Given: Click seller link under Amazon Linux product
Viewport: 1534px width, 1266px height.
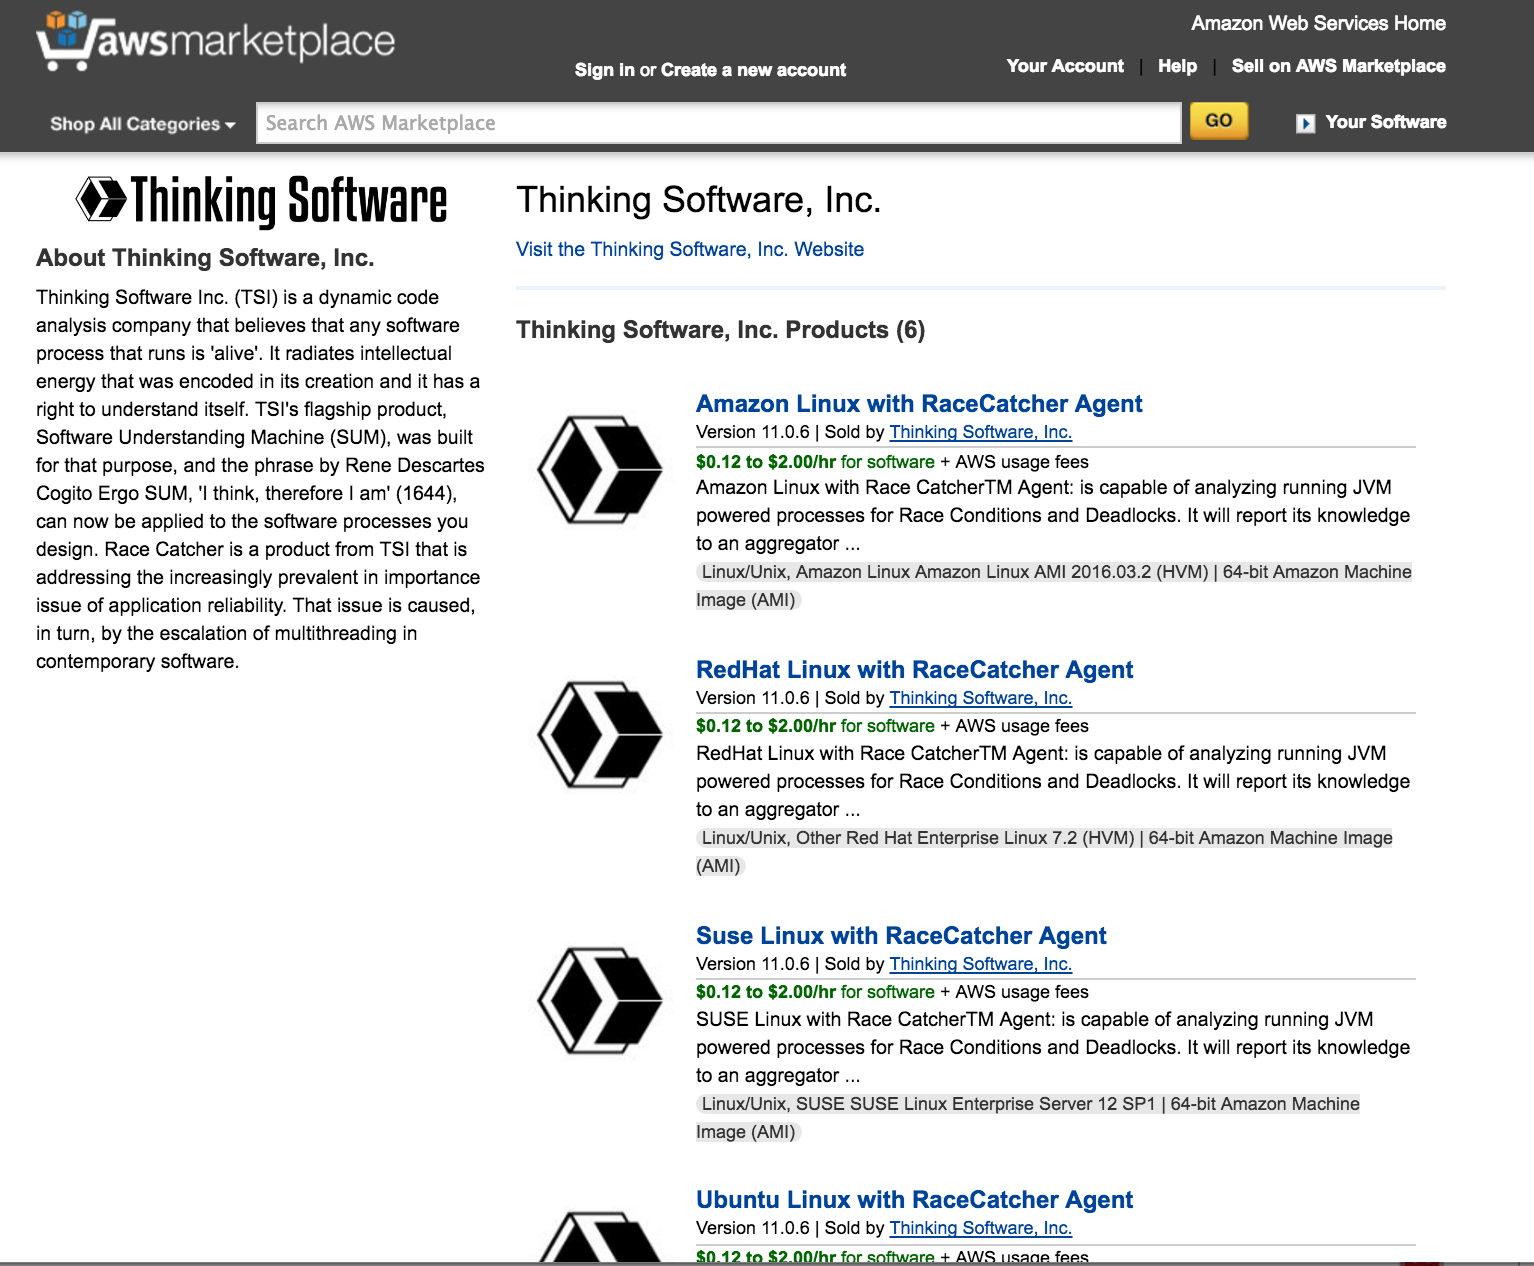Looking at the screenshot, I should point(981,432).
